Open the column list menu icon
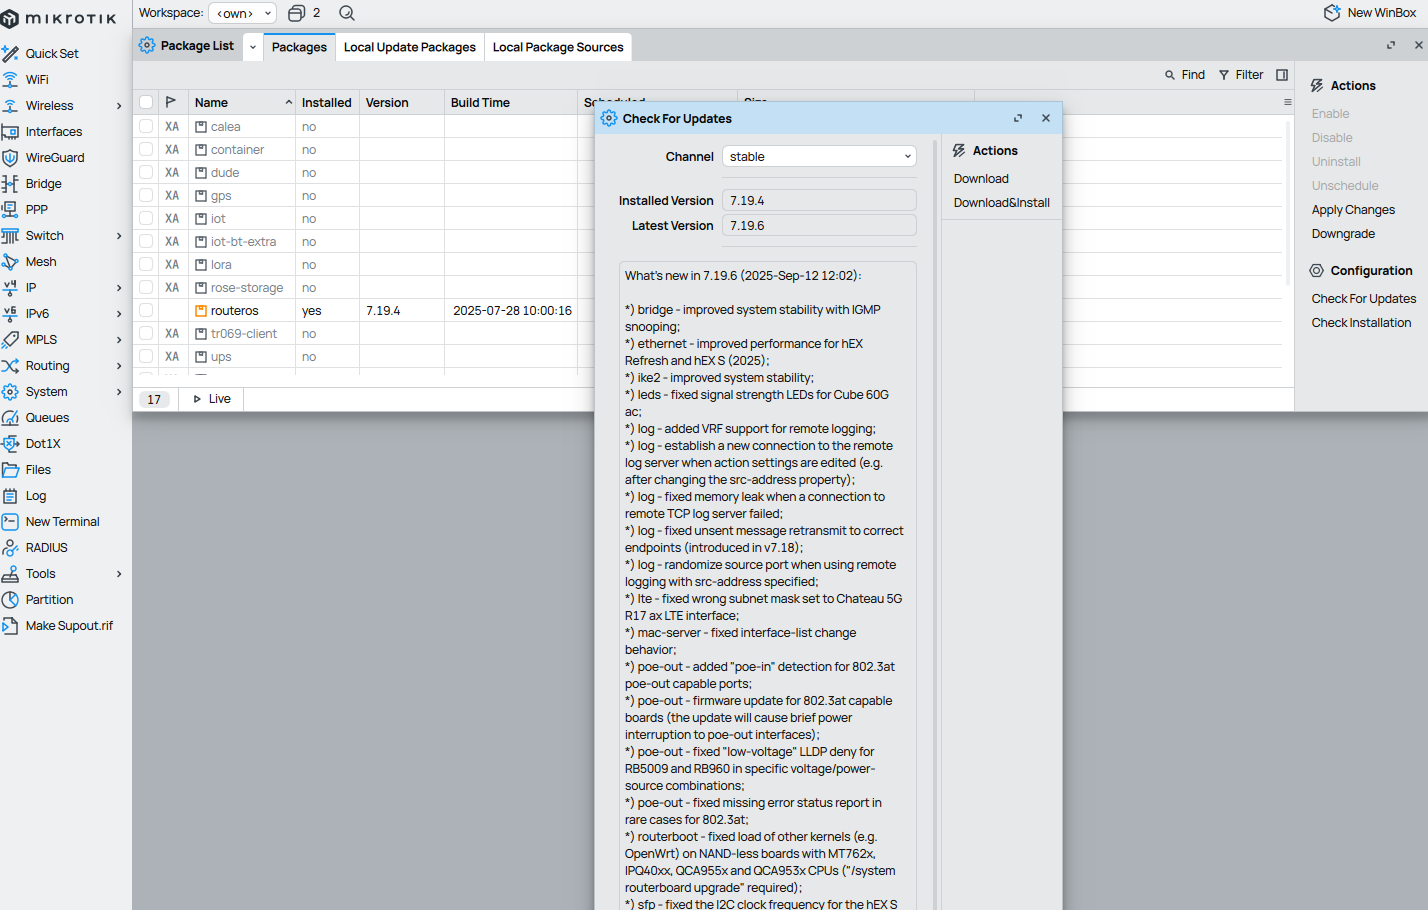The image size is (1428, 910). pyautogui.click(x=1287, y=102)
